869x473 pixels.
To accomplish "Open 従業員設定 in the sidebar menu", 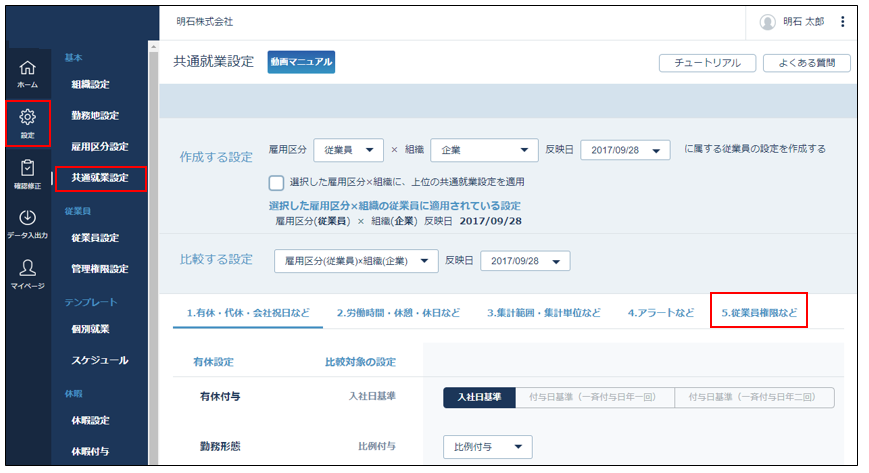I will tap(95, 238).
